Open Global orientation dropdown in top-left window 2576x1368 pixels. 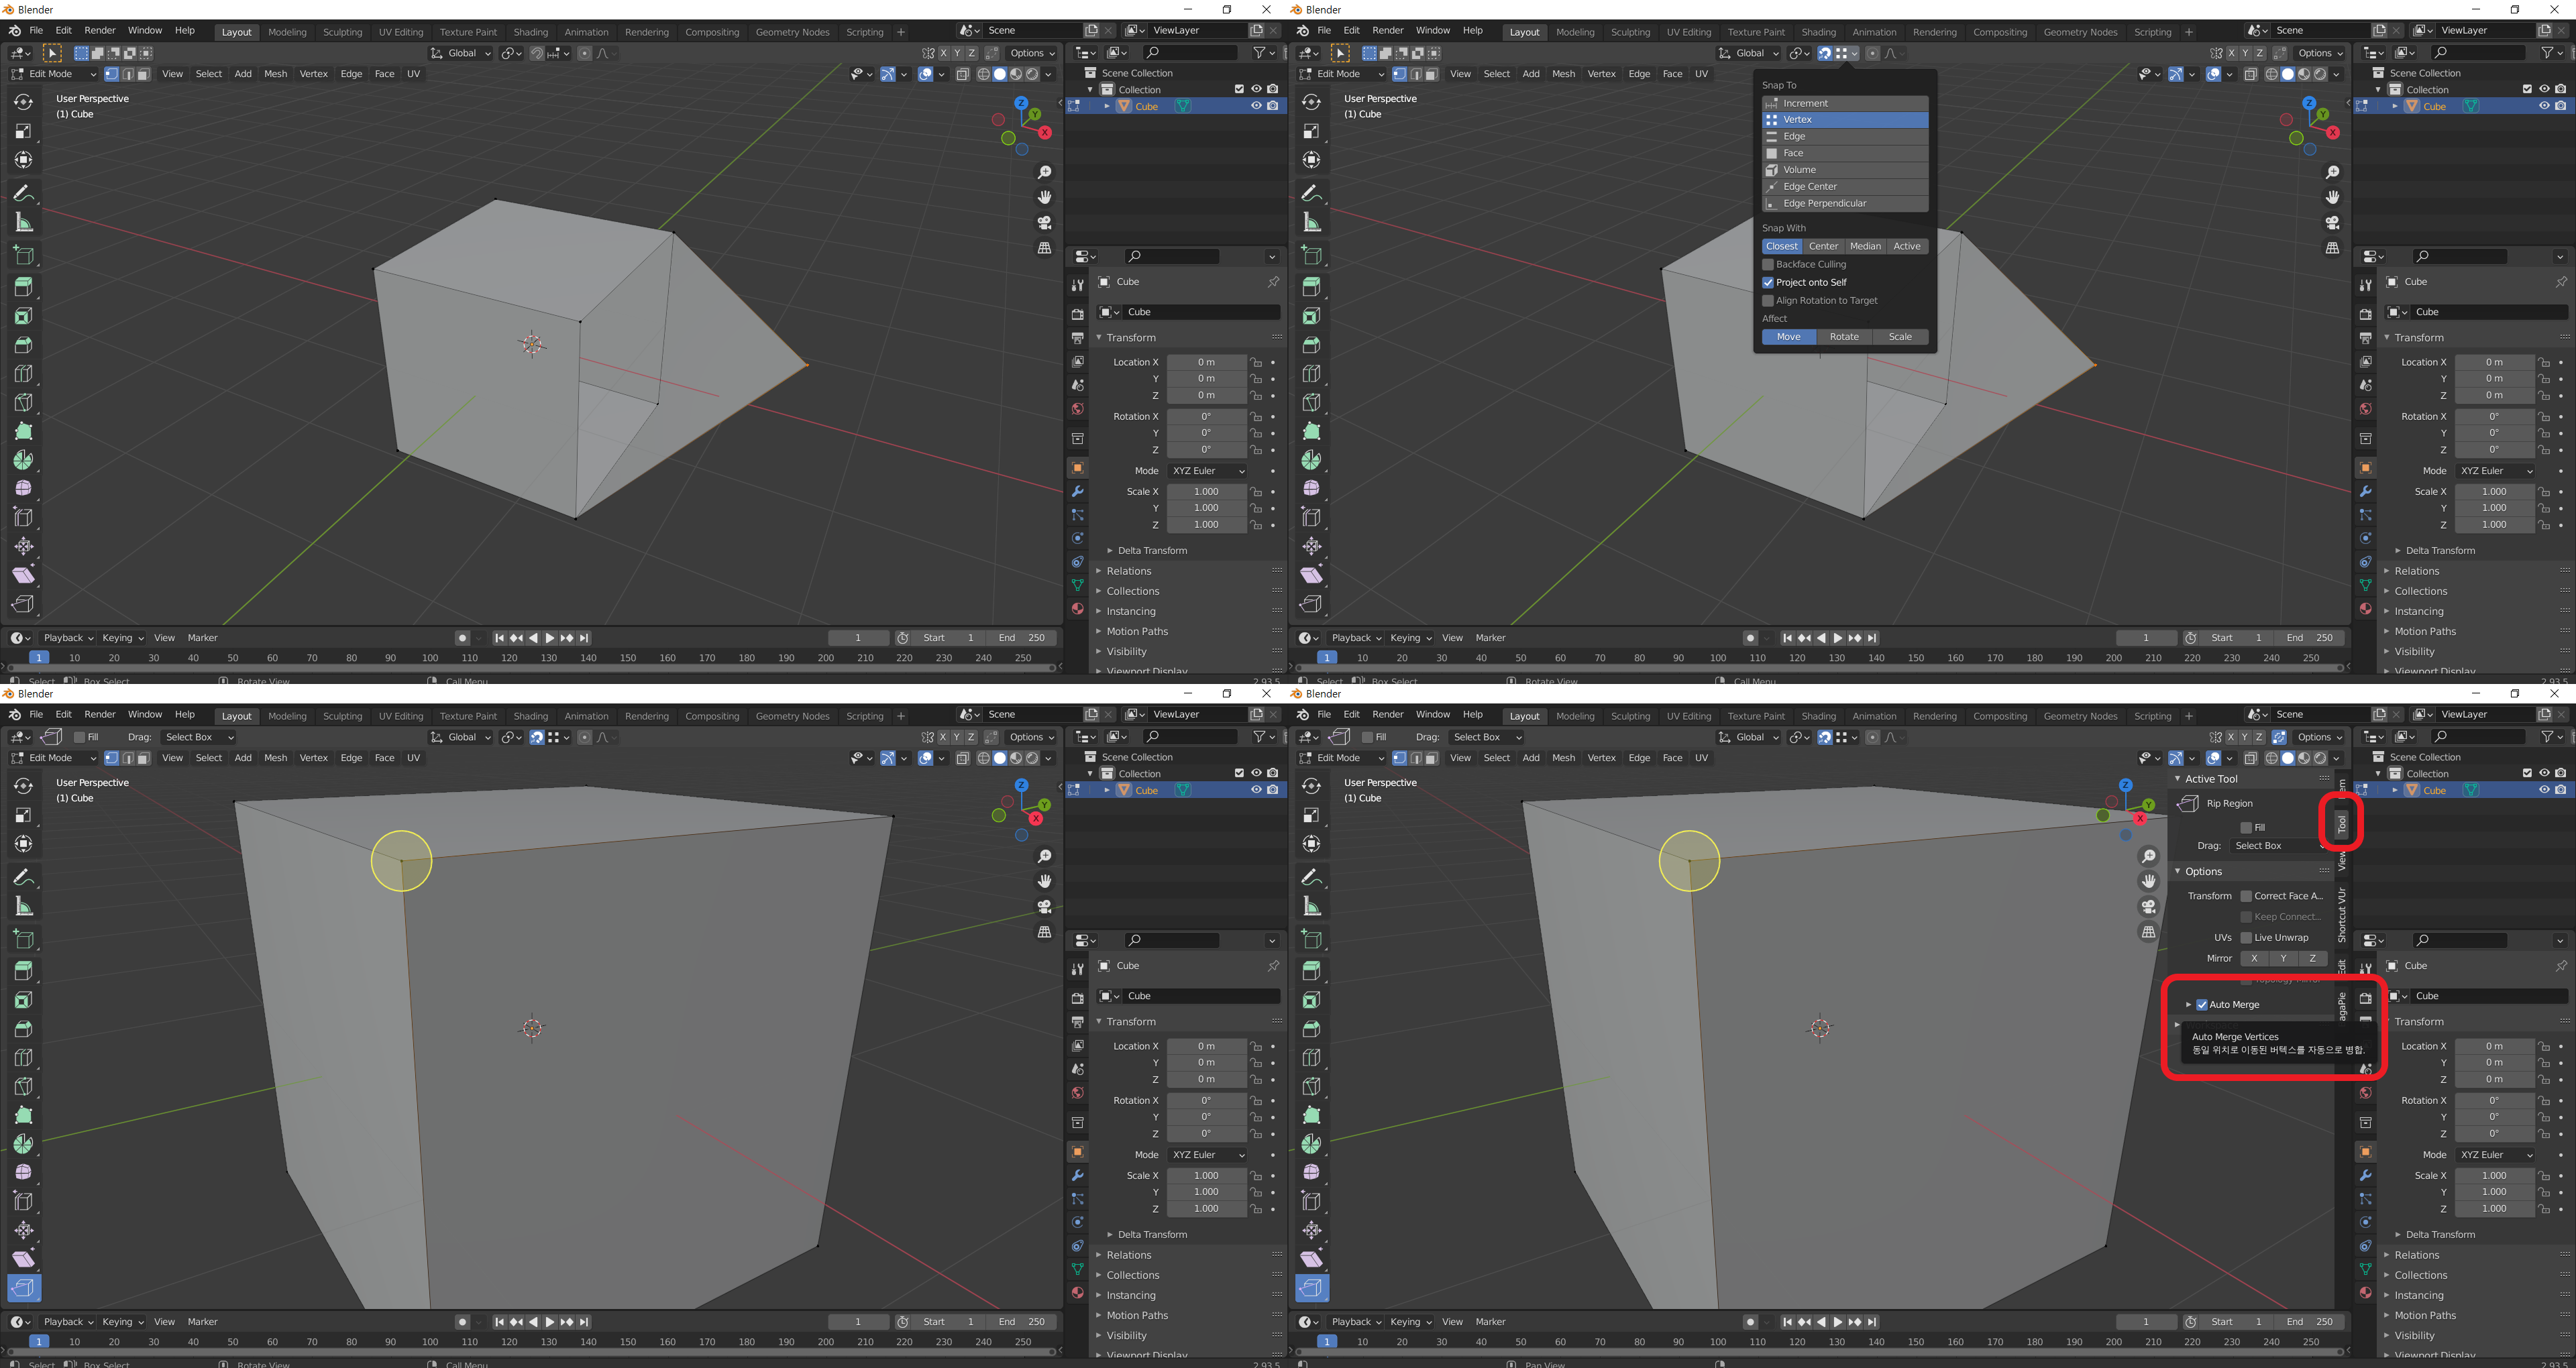pos(461,53)
